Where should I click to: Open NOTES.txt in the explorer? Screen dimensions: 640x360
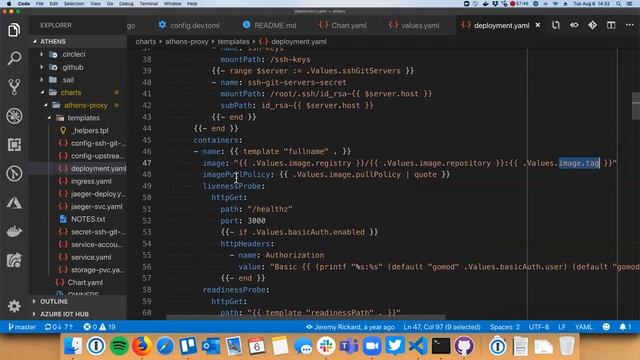pos(88,219)
